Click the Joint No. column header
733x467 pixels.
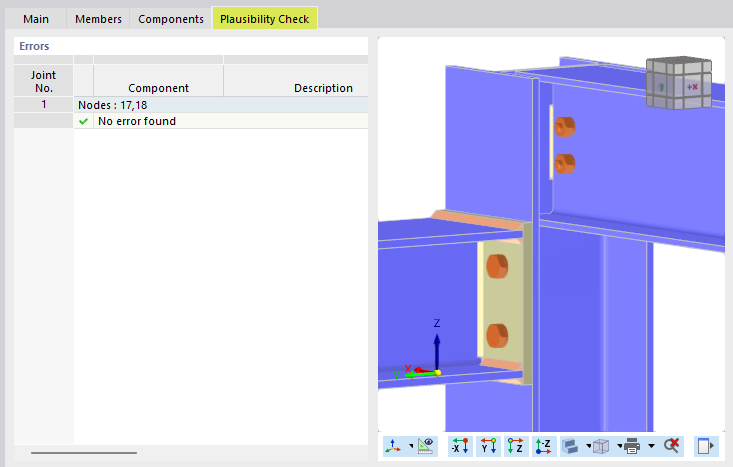tap(43, 81)
